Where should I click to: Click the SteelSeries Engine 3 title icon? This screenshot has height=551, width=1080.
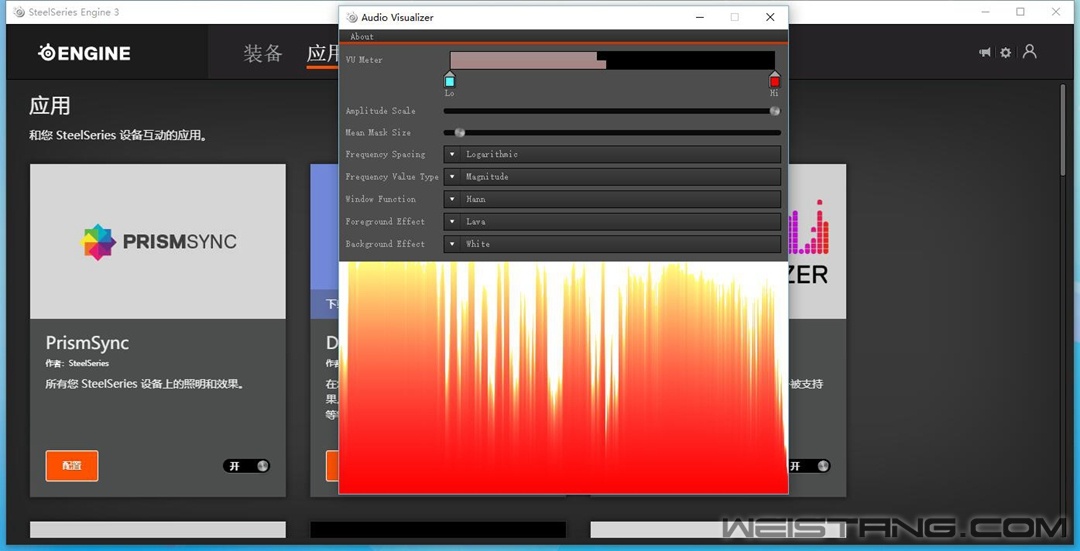click(19, 12)
